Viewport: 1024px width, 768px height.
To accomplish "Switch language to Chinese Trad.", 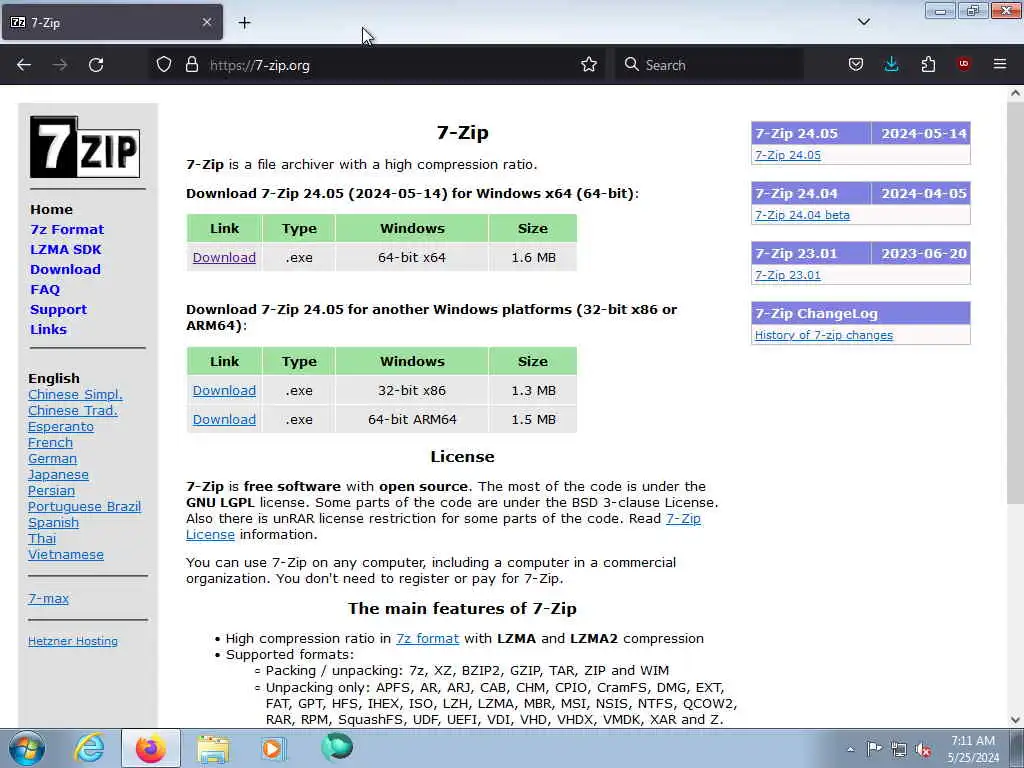I will click(72, 411).
